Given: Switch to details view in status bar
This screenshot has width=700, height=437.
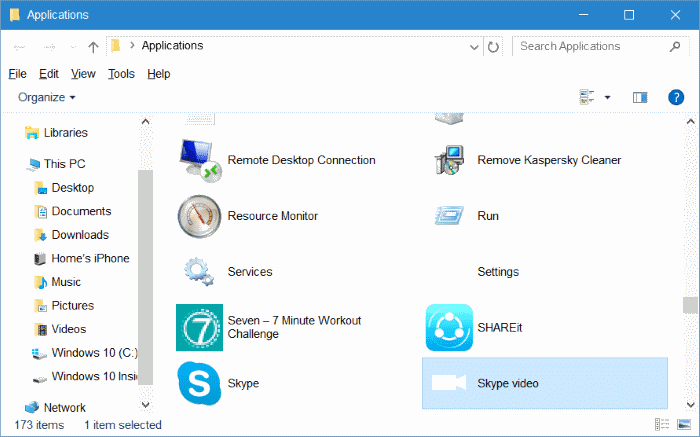Looking at the screenshot, I should (662, 424).
